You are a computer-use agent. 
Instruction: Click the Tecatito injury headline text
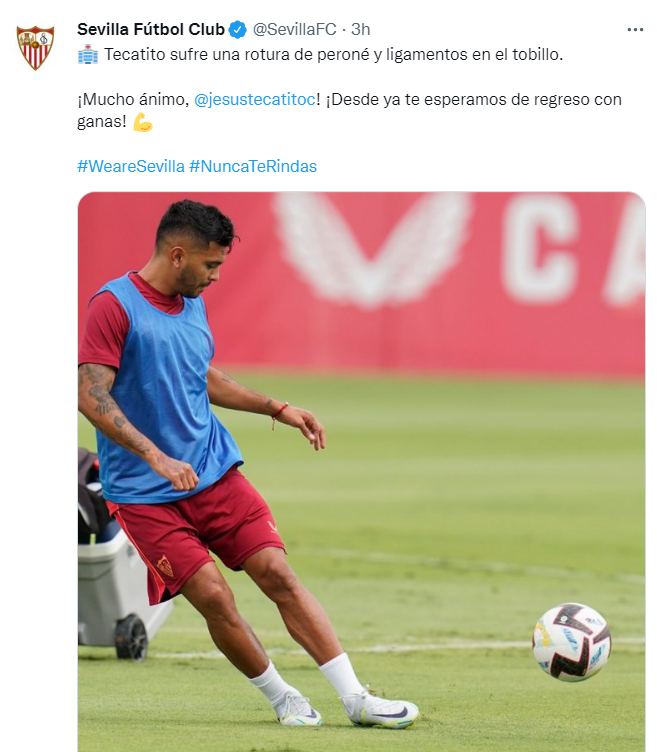point(333,54)
